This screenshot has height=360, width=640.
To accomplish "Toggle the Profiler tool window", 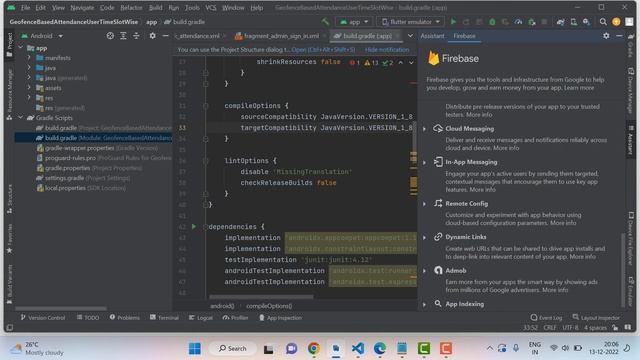I will (235, 318).
